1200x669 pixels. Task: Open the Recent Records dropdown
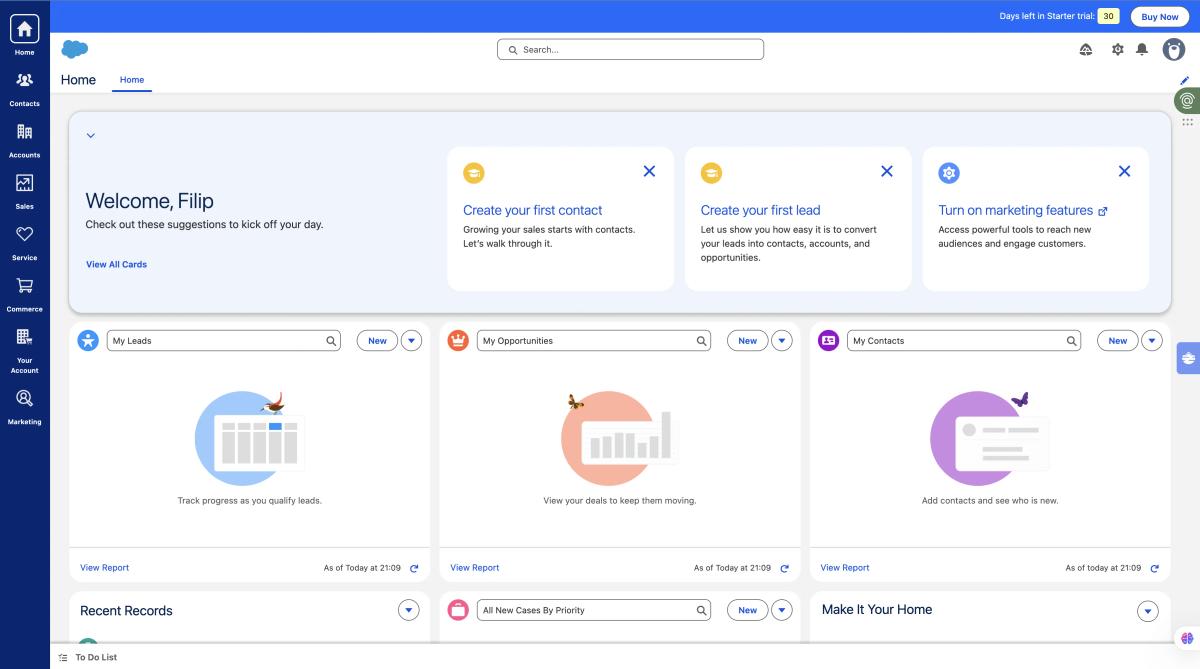click(x=408, y=610)
